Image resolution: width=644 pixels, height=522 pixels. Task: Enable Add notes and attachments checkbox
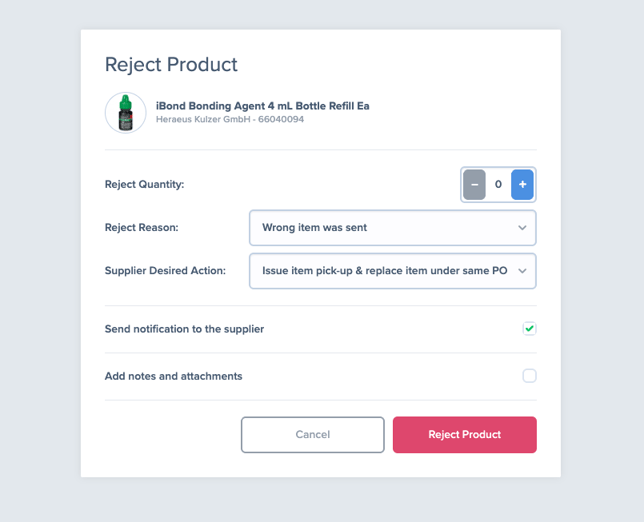(x=529, y=376)
